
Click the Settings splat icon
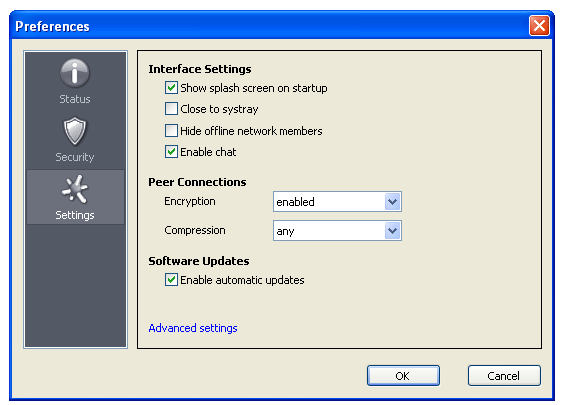(75, 189)
